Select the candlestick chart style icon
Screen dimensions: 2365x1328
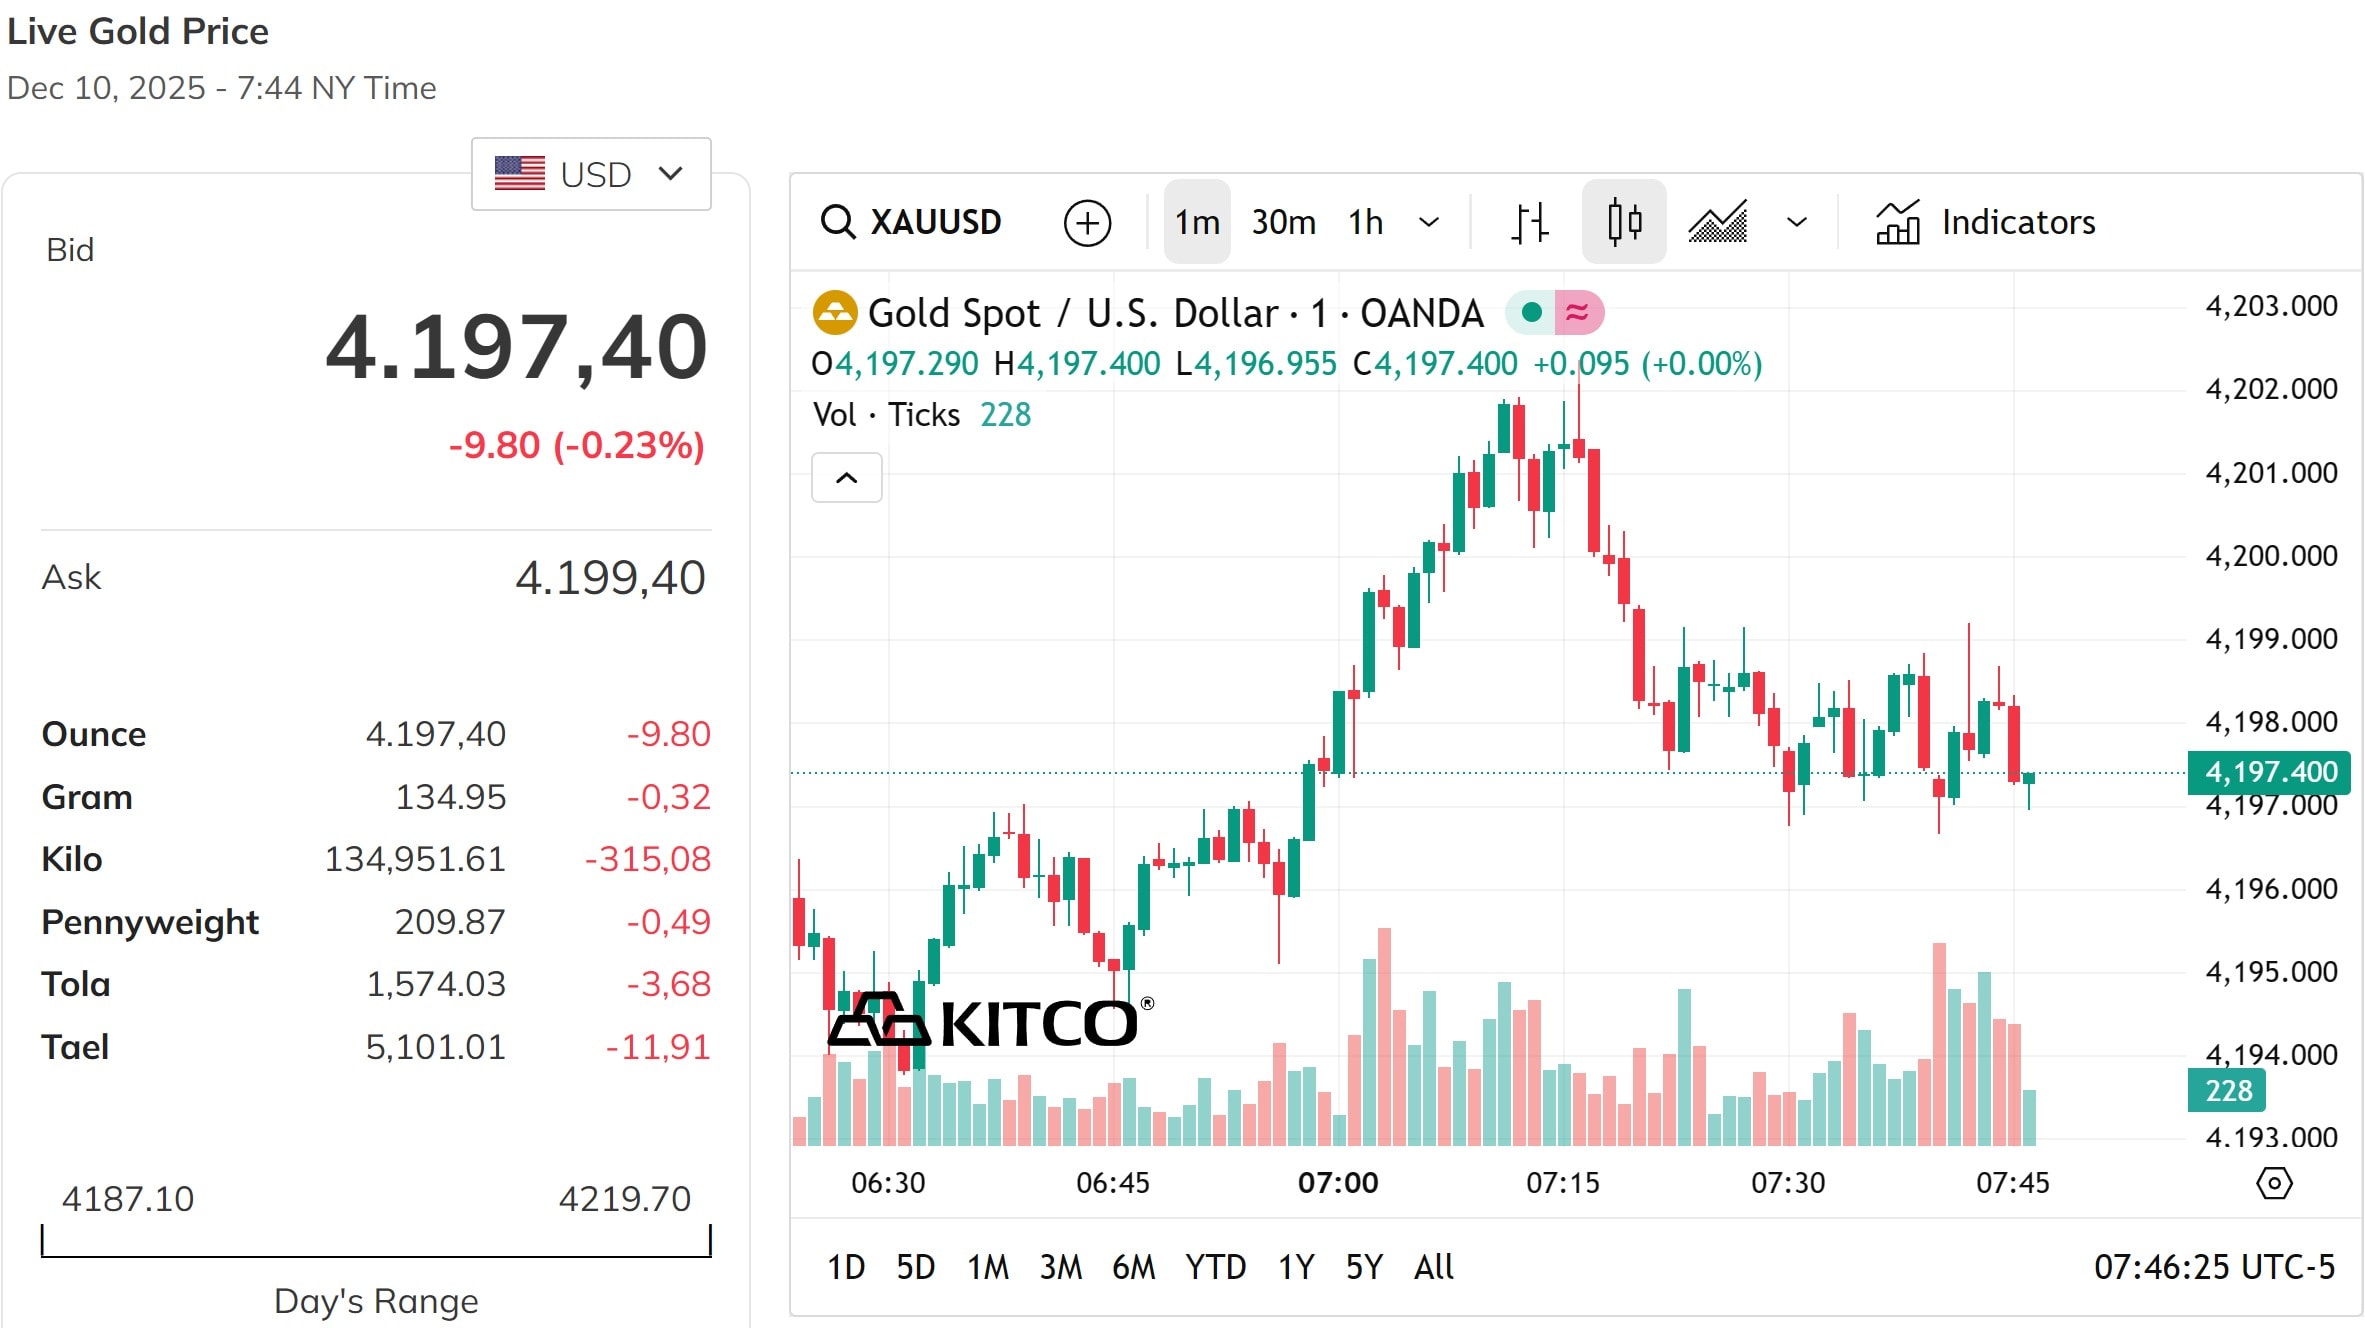[1623, 221]
